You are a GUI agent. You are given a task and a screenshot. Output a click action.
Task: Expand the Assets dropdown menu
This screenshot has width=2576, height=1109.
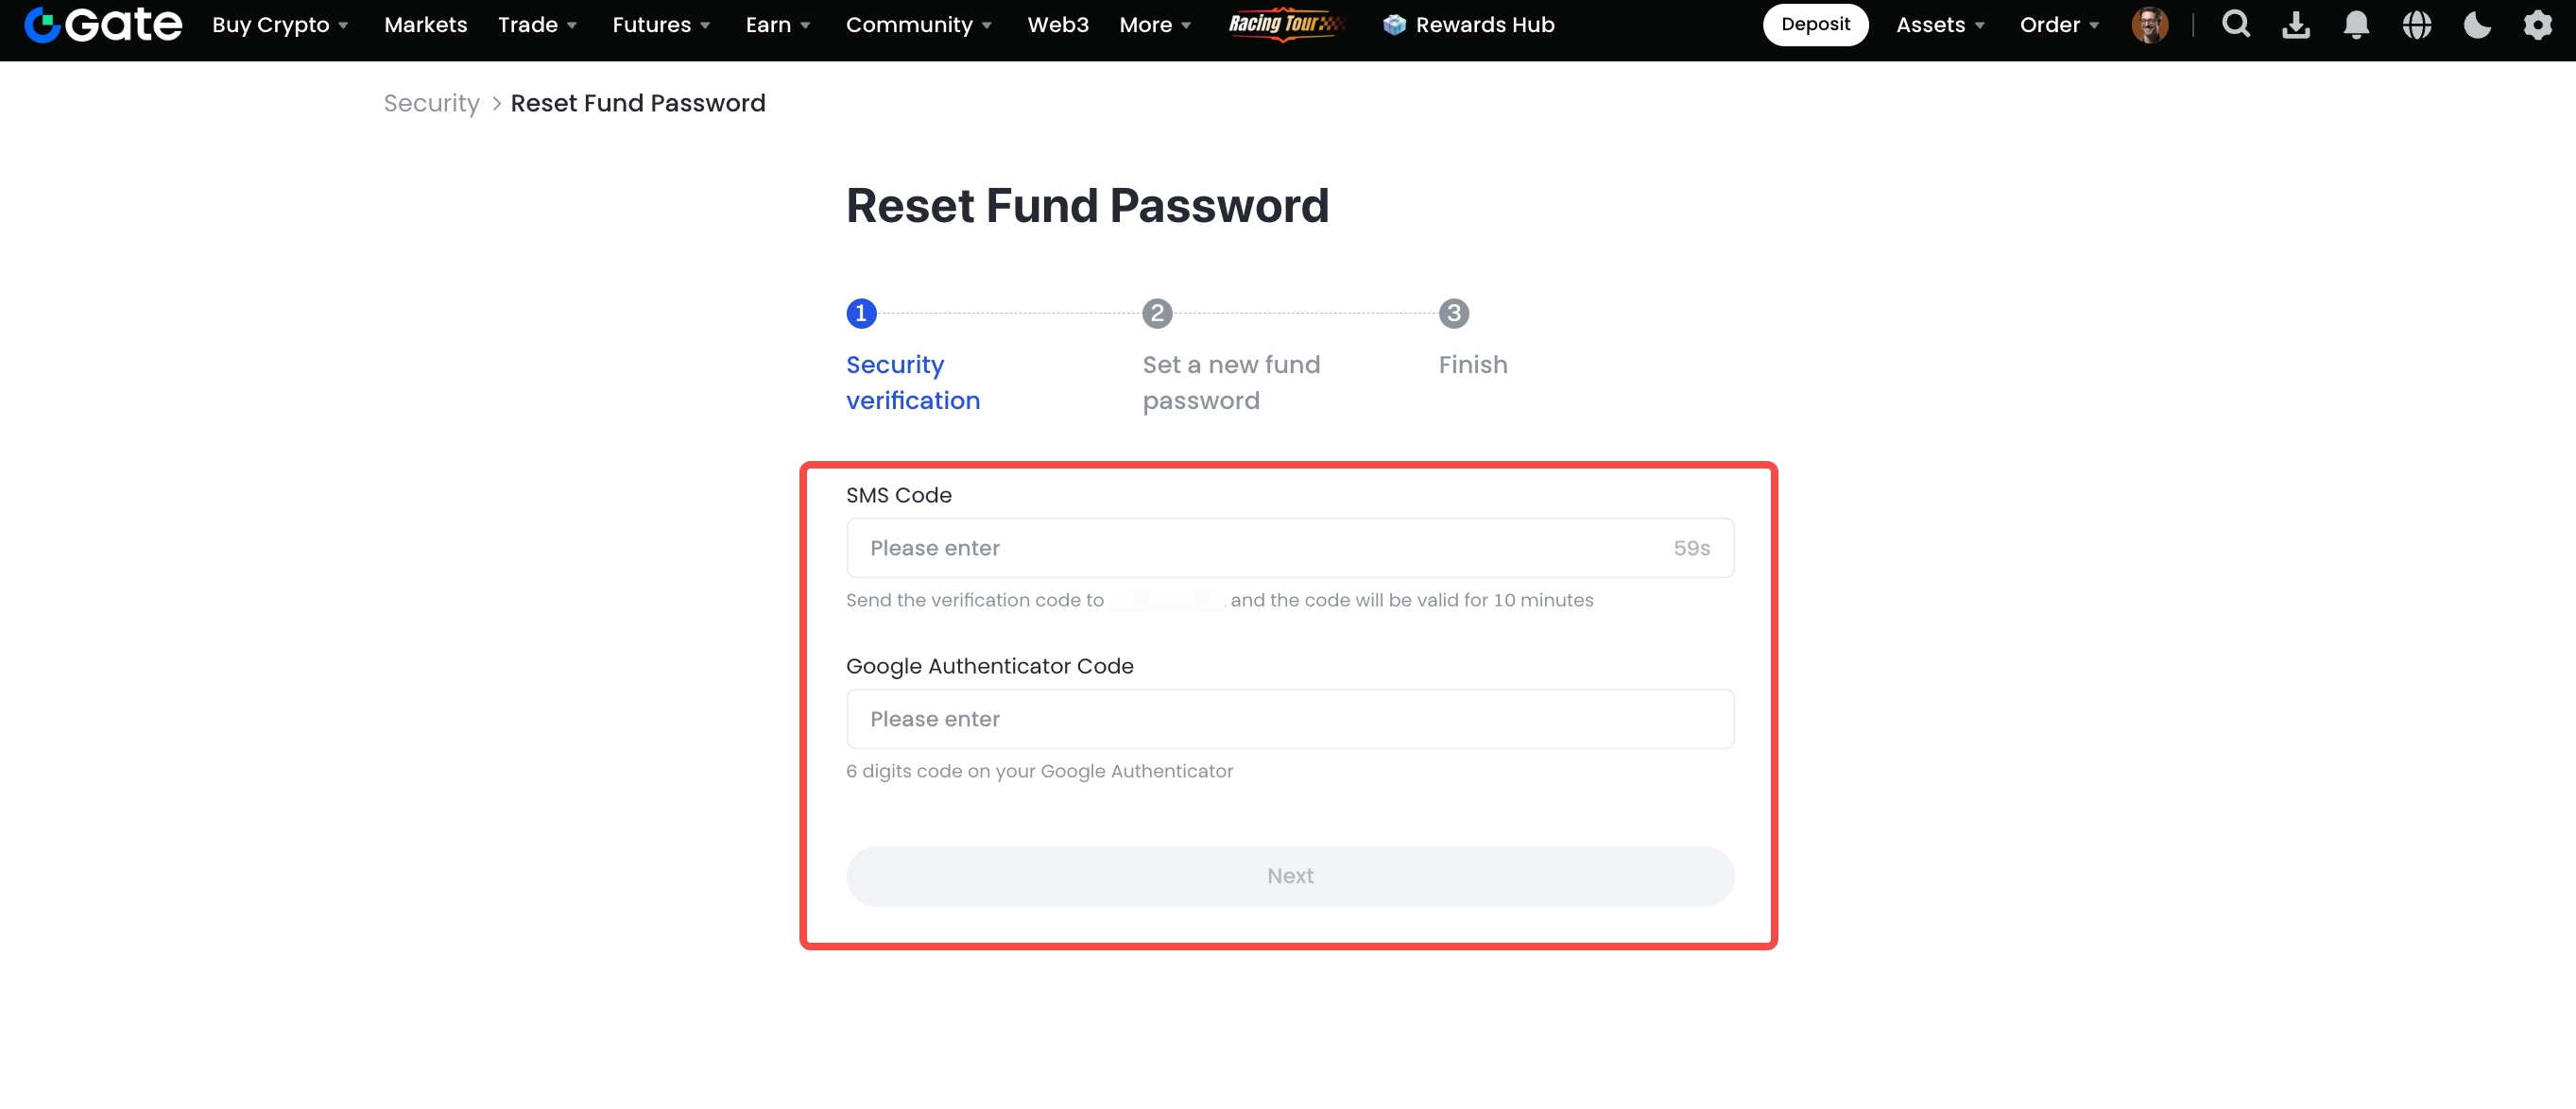tap(1939, 25)
